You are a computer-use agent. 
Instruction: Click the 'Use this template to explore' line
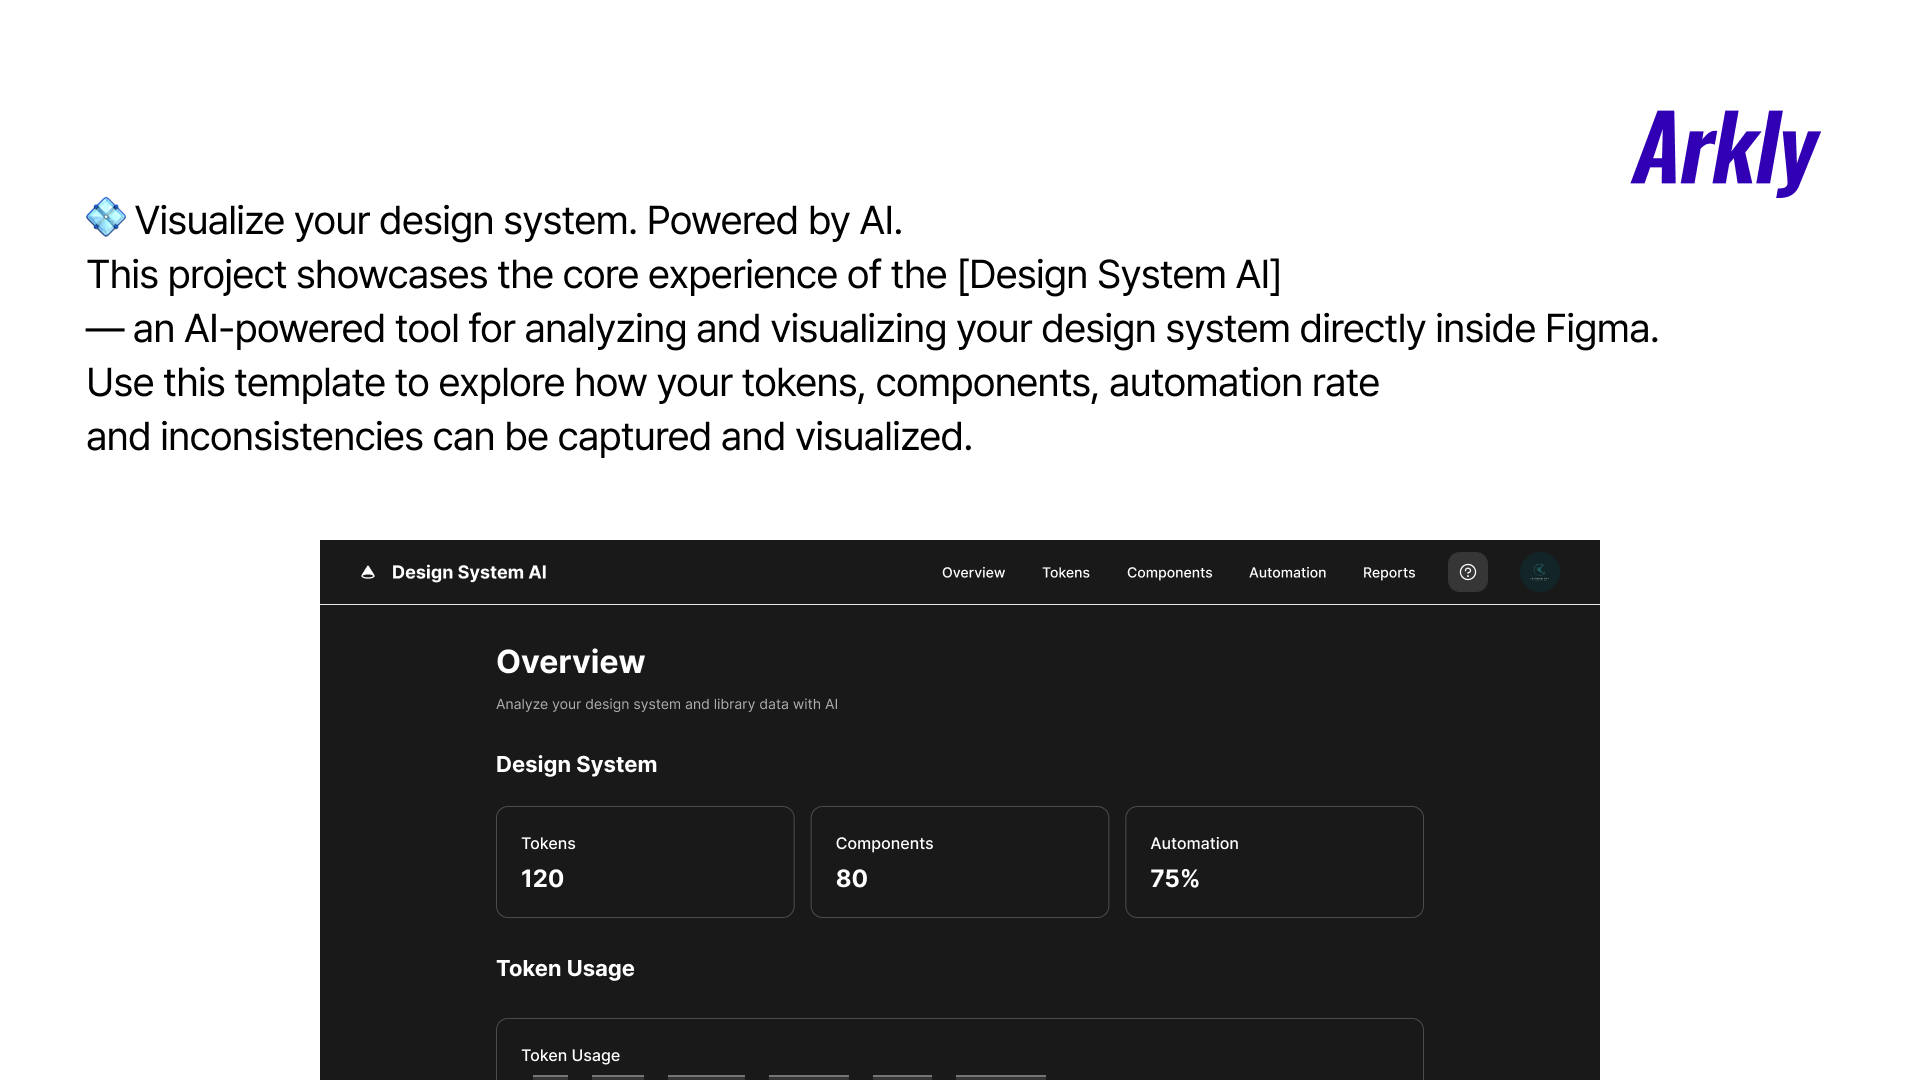pos(732,383)
